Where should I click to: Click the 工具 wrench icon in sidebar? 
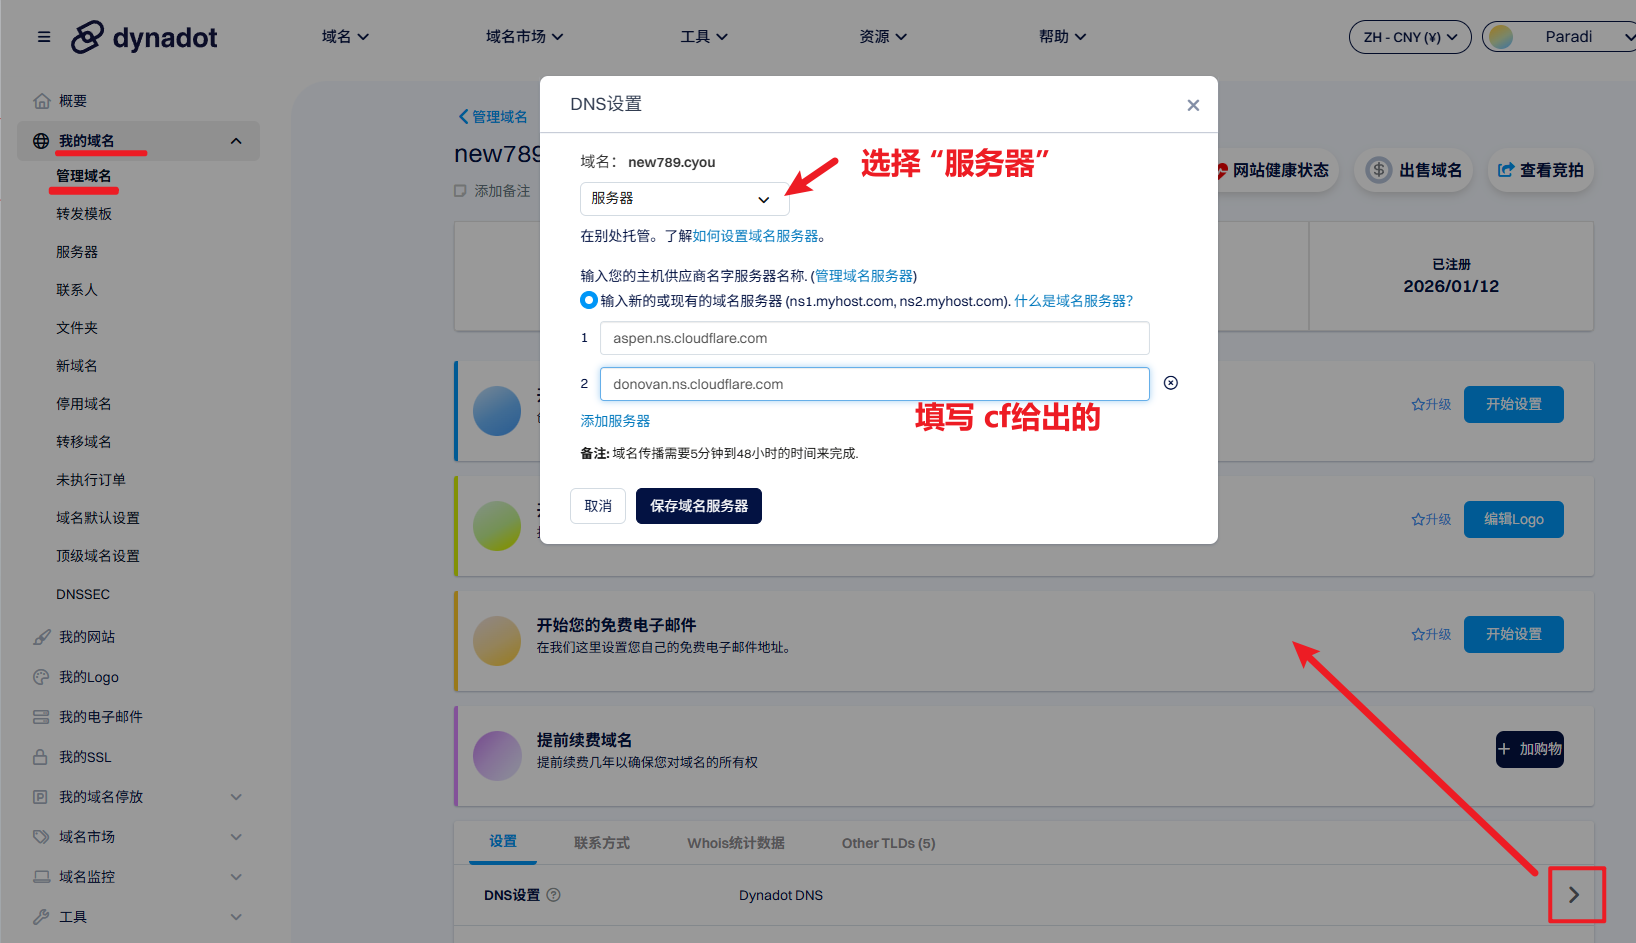coord(41,917)
